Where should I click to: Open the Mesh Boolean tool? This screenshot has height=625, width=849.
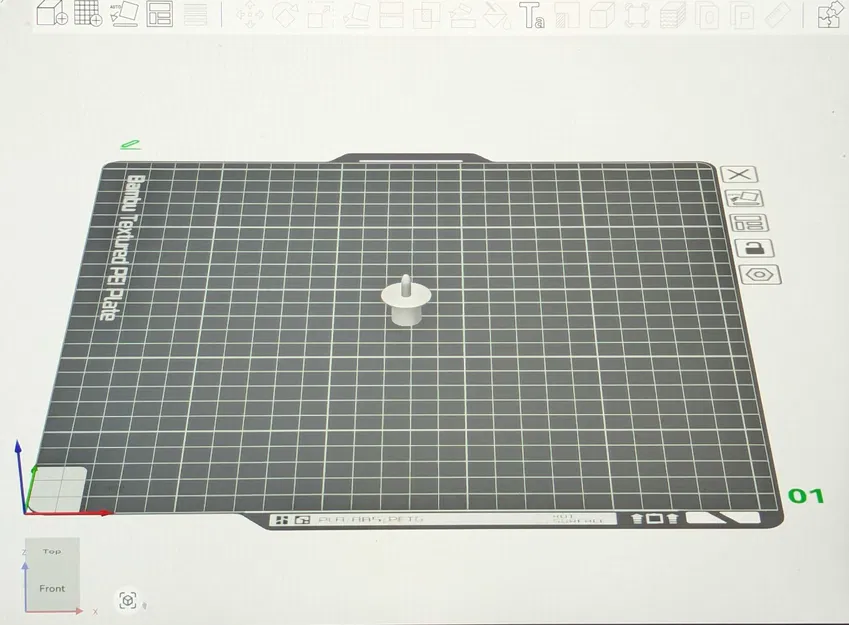click(427, 15)
